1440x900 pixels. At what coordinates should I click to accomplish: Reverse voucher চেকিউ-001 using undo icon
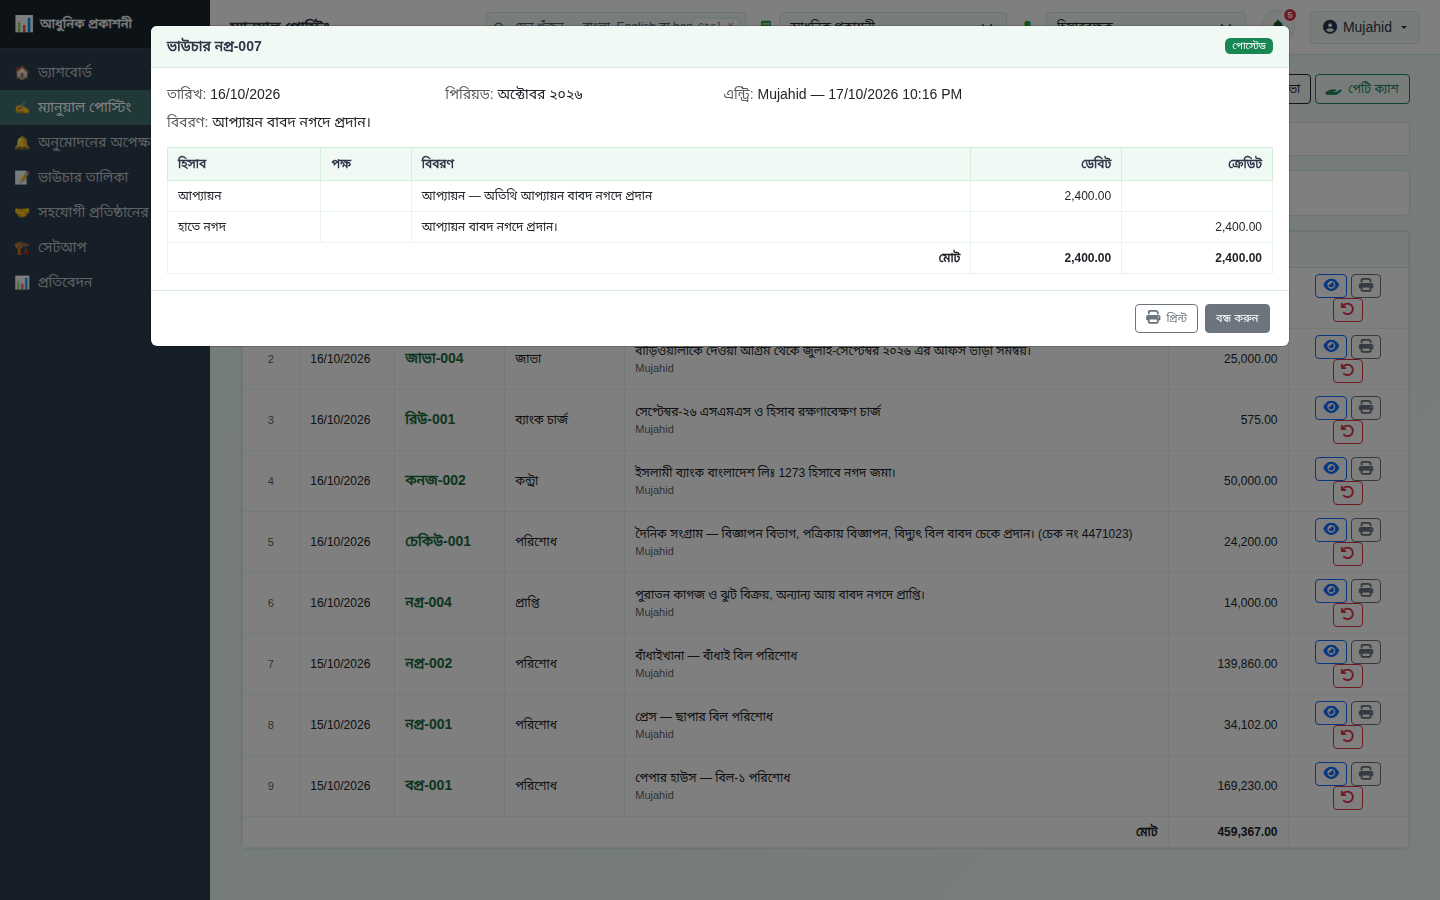click(1348, 554)
